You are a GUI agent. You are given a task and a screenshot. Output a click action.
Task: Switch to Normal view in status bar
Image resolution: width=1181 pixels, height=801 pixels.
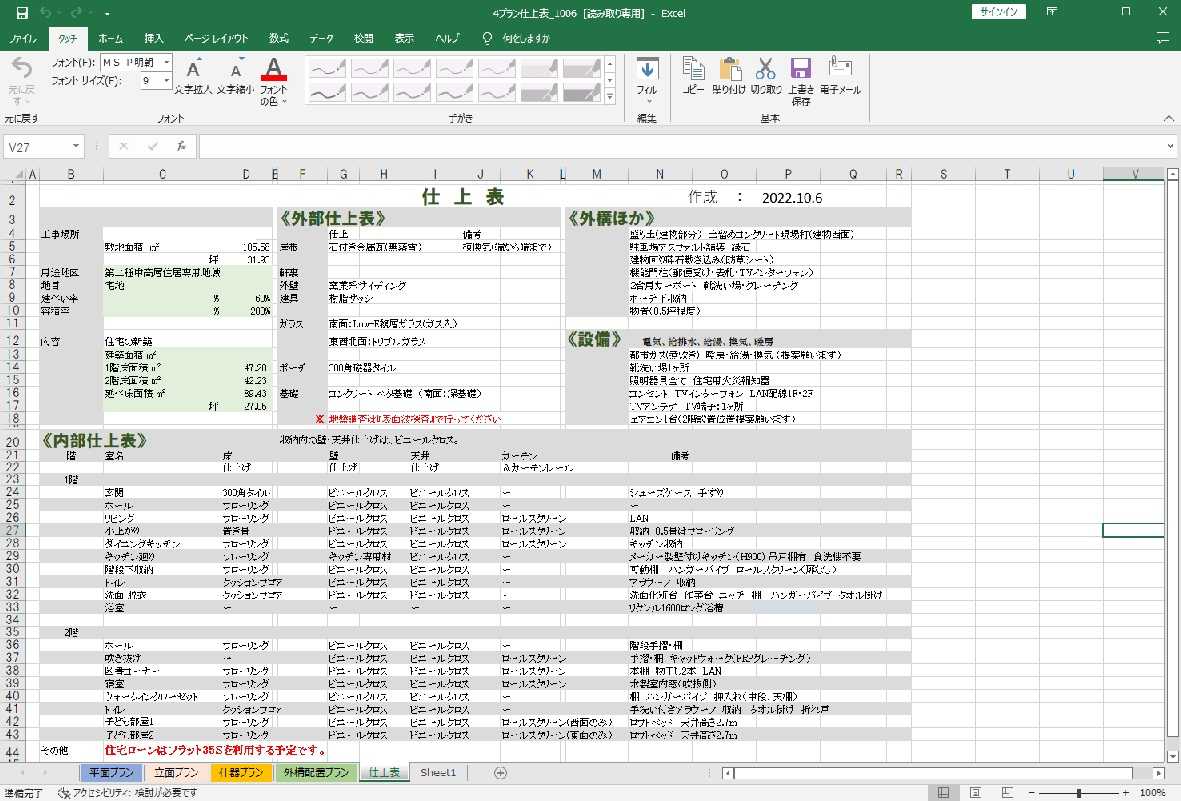[x=943, y=793]
